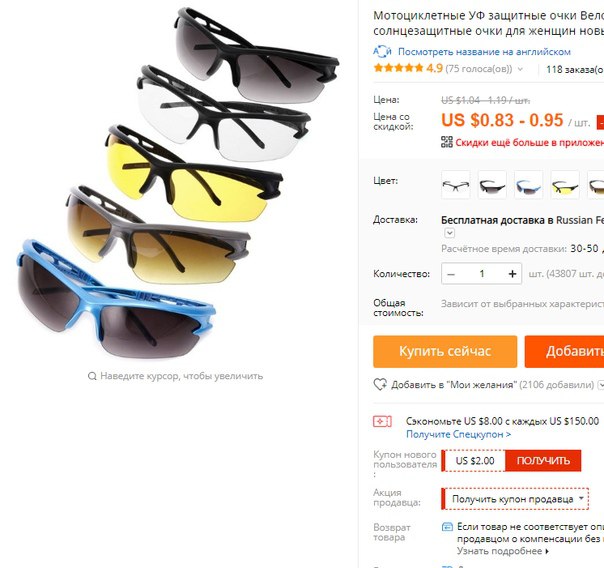Viewport: 604px width, 568px height.
Task: Select the clear lens glasses color option
Action: point(456,185)
